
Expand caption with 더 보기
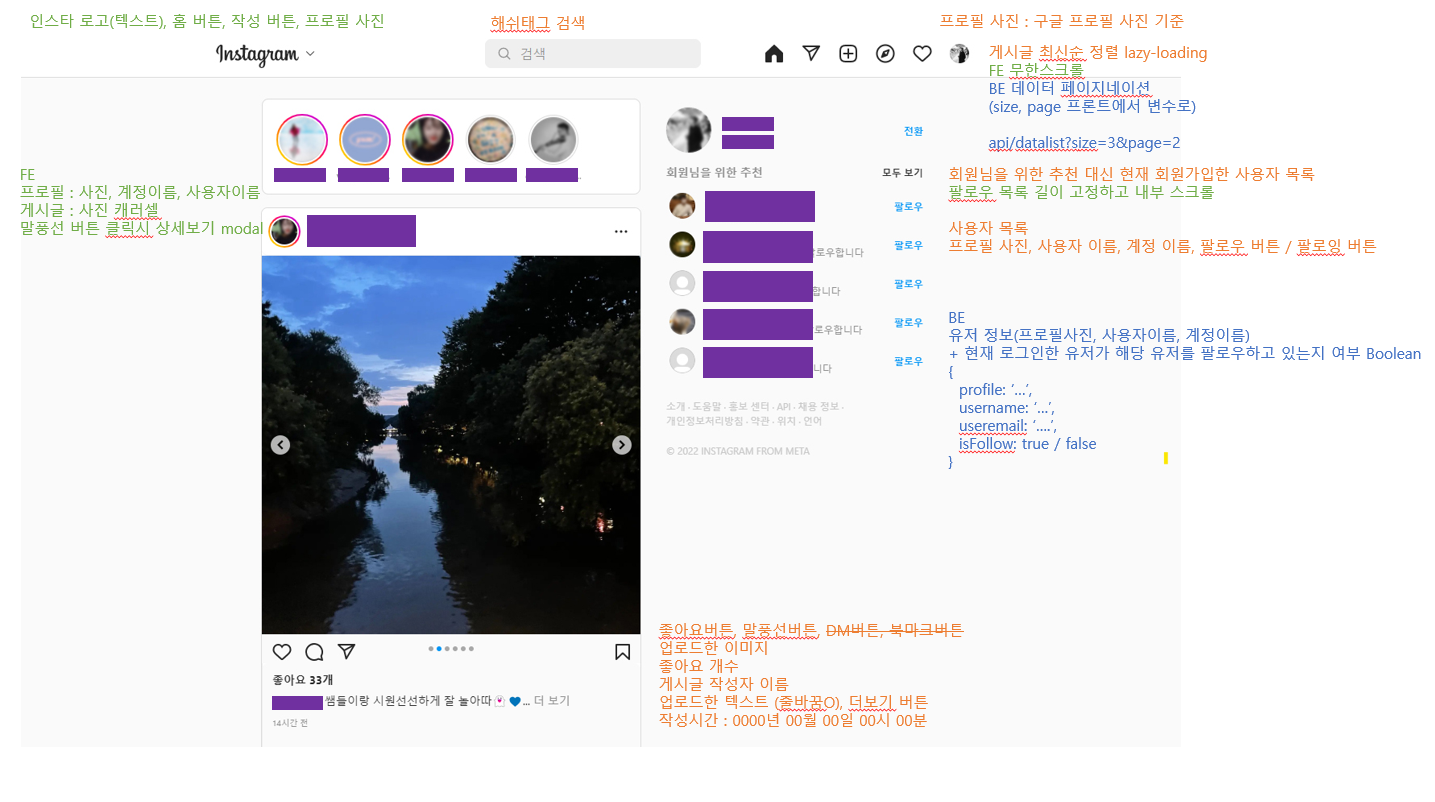(552, 702)
